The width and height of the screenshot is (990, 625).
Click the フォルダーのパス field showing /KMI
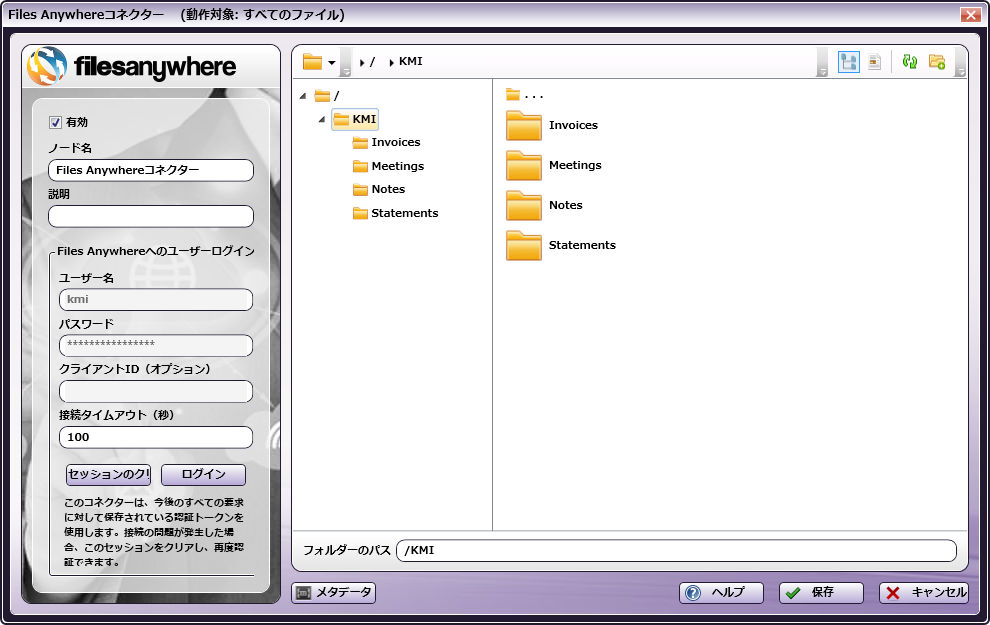676,551
